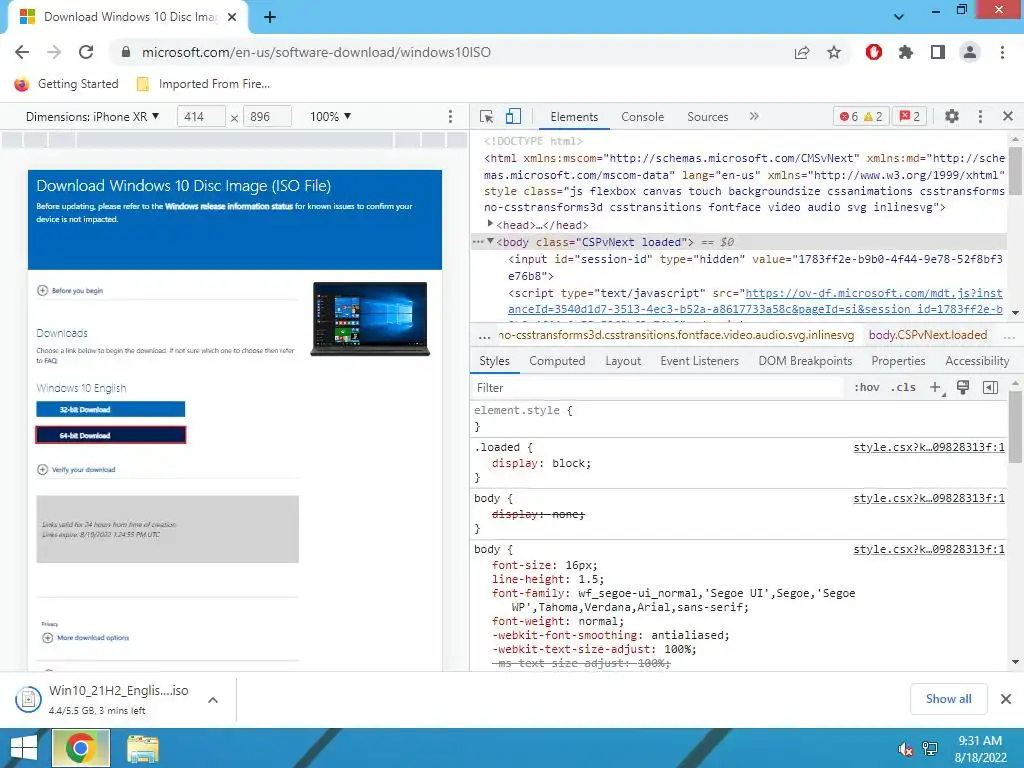Activate the DevTools inspect element picker
The height and width of the screenshot is (768, 1024).
coord(487,116)
